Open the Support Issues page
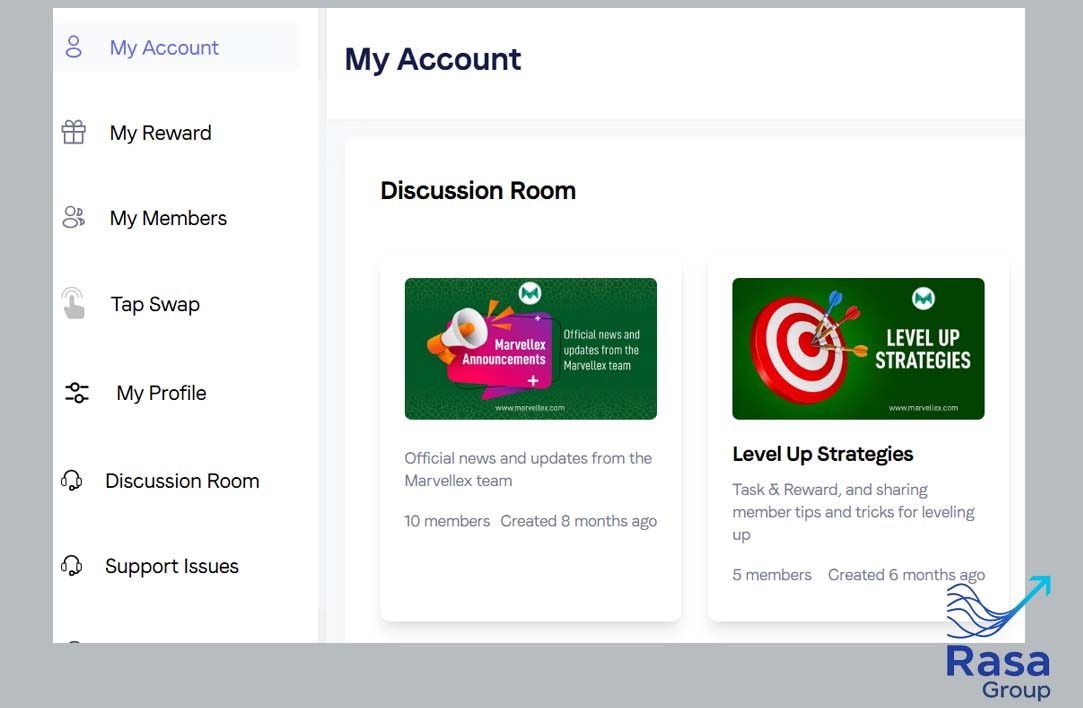Viewport: 1083px width, 708px height. point(172,566)
